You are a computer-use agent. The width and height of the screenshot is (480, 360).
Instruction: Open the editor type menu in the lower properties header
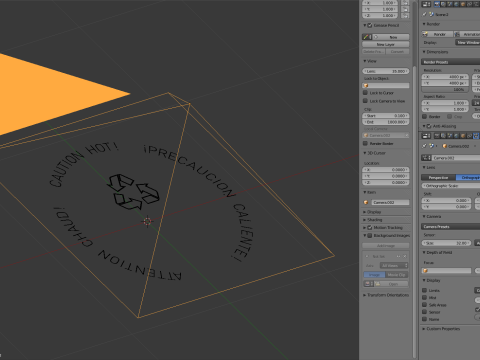[x=426, y=136]
